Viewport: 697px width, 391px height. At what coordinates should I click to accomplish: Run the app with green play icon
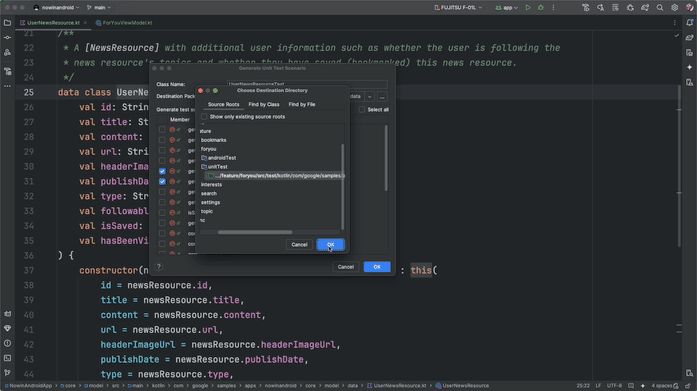coord(528,8)
